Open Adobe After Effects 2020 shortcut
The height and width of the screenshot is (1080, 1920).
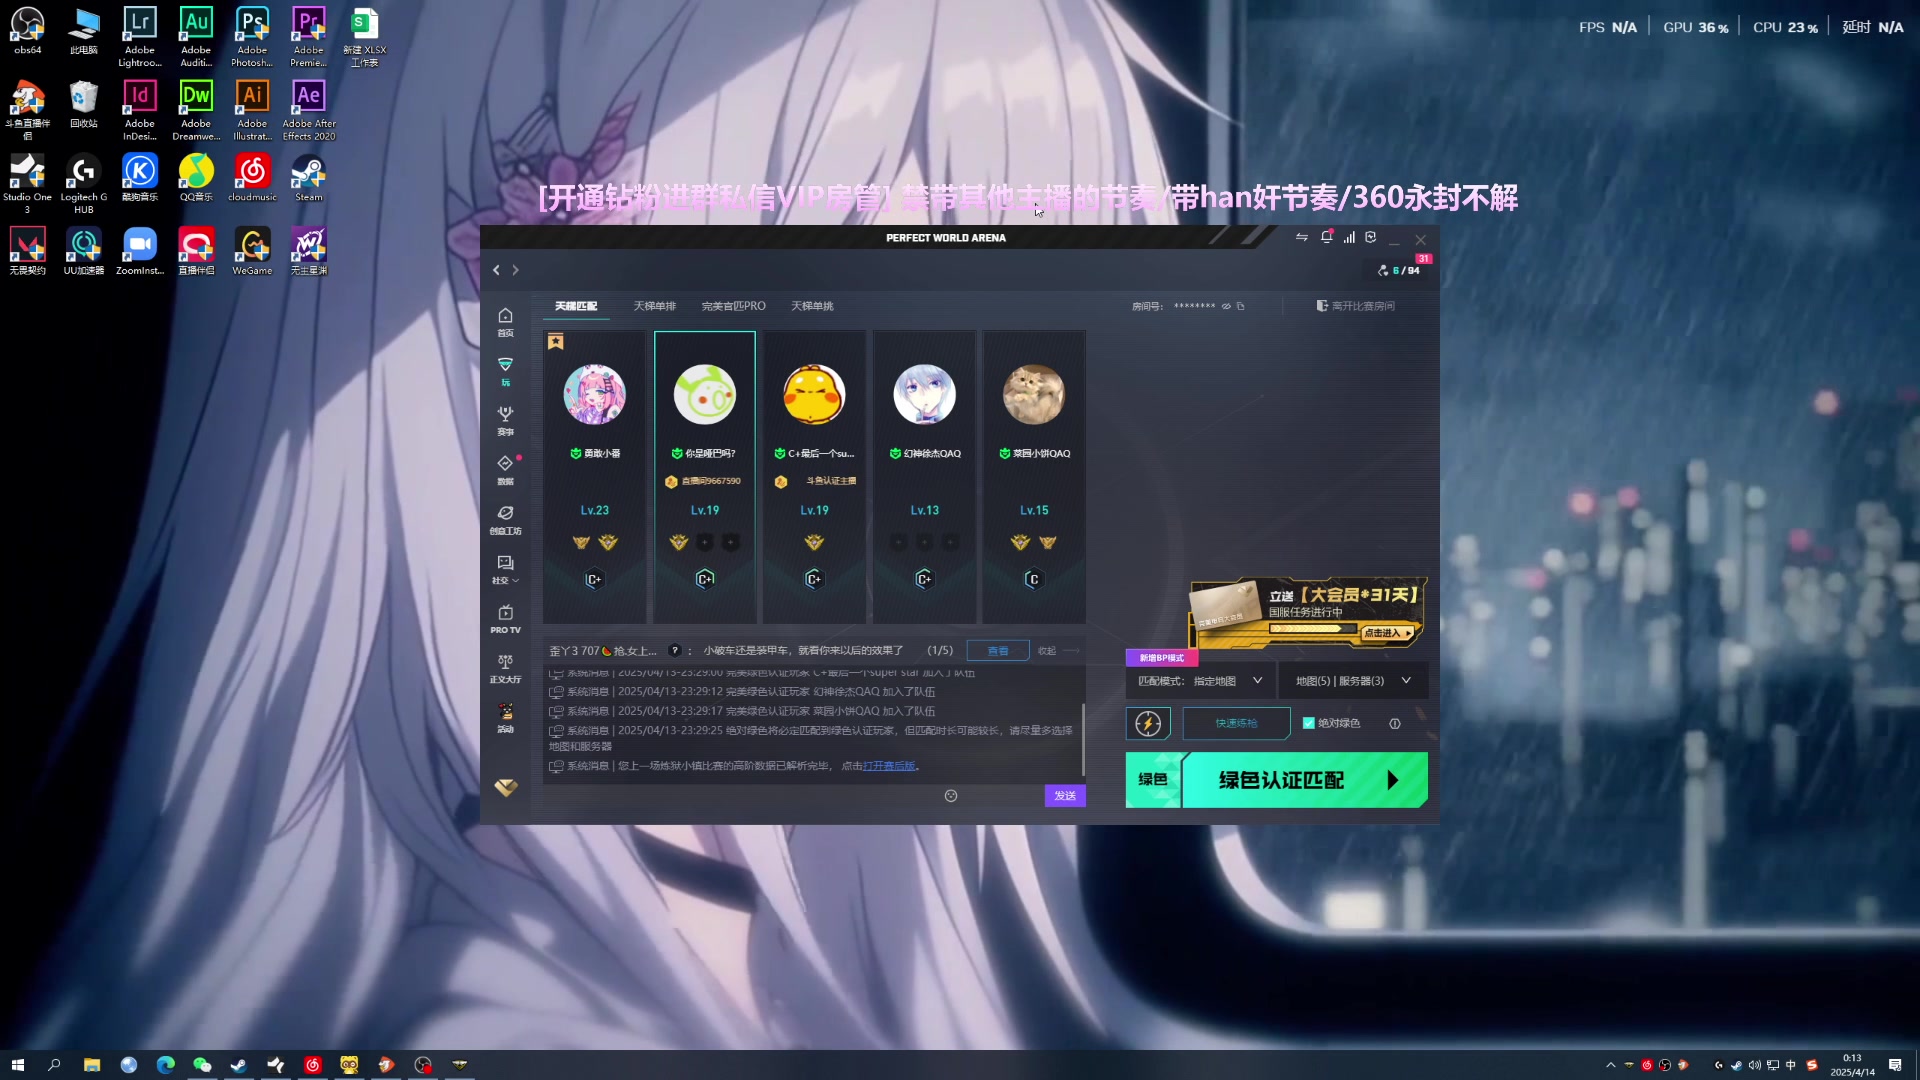point(309,111)
